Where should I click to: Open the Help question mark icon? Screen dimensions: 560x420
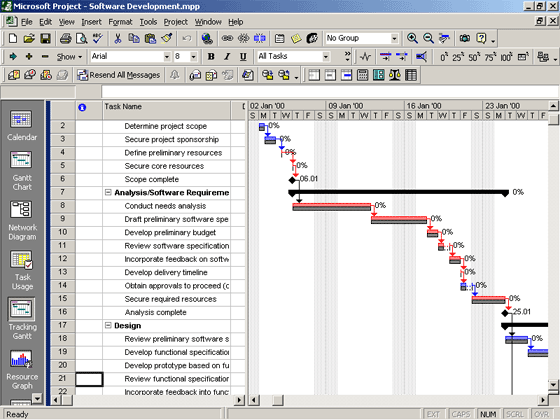pos(481,38)
